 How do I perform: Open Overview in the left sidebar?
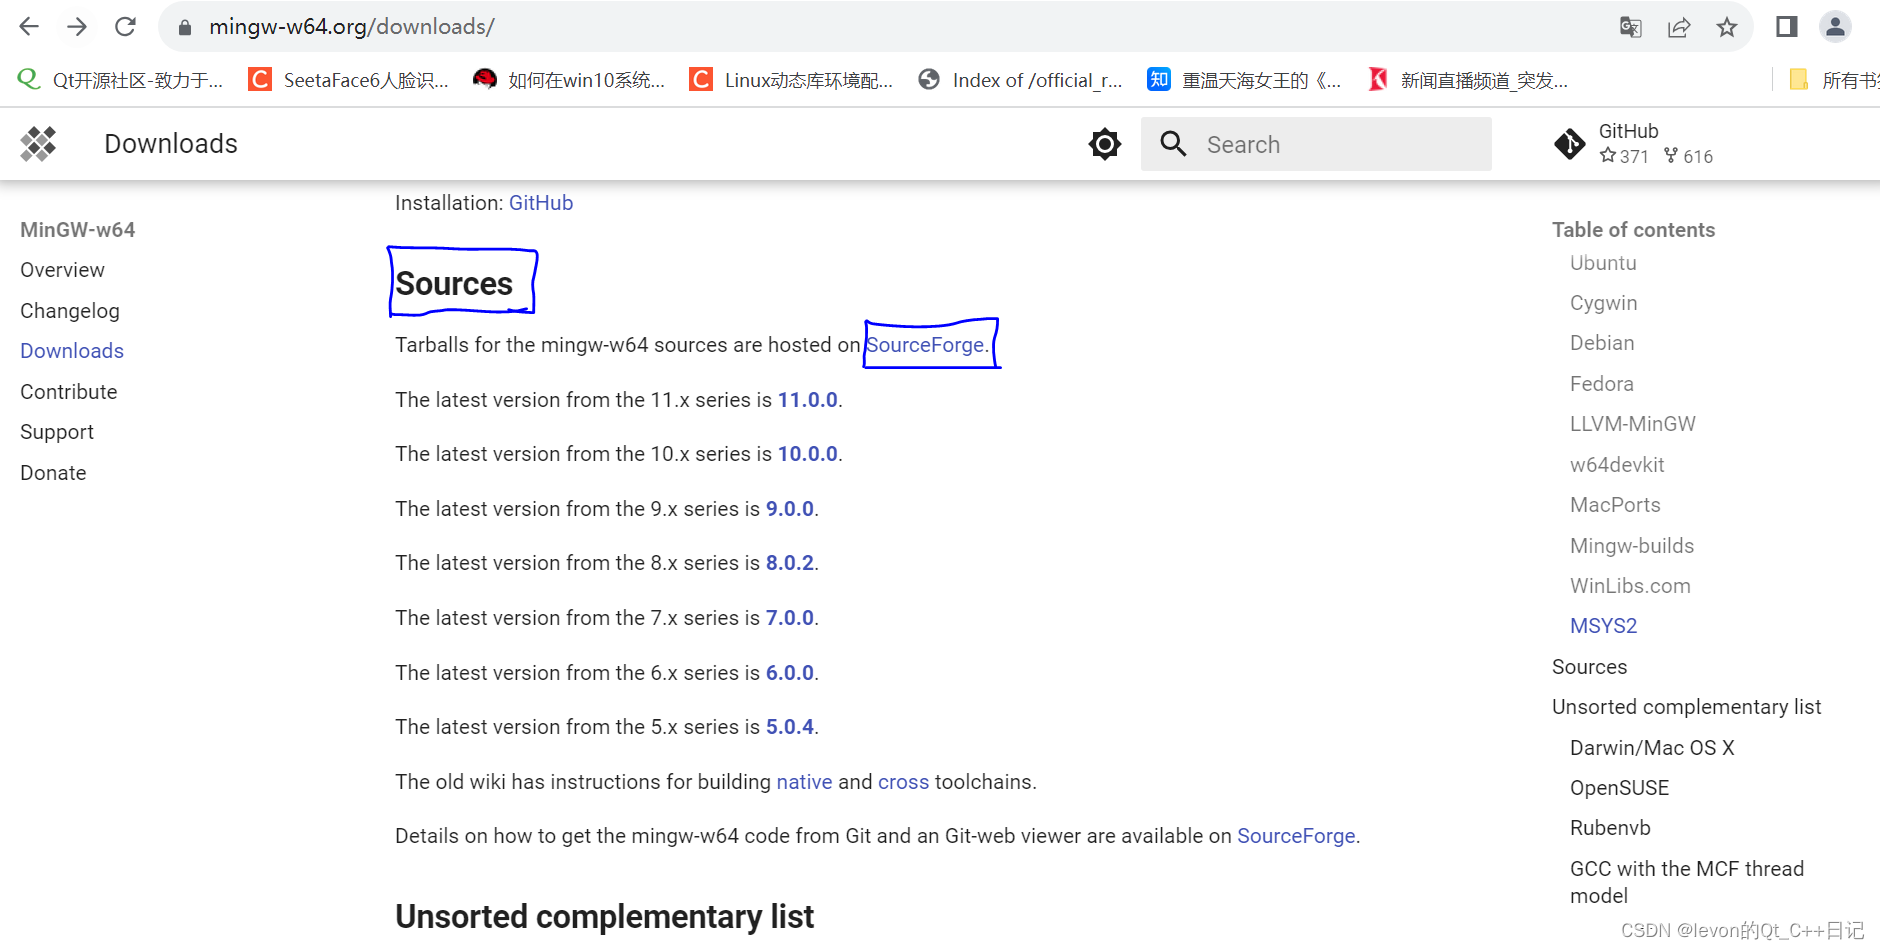[x=62, y=270]
